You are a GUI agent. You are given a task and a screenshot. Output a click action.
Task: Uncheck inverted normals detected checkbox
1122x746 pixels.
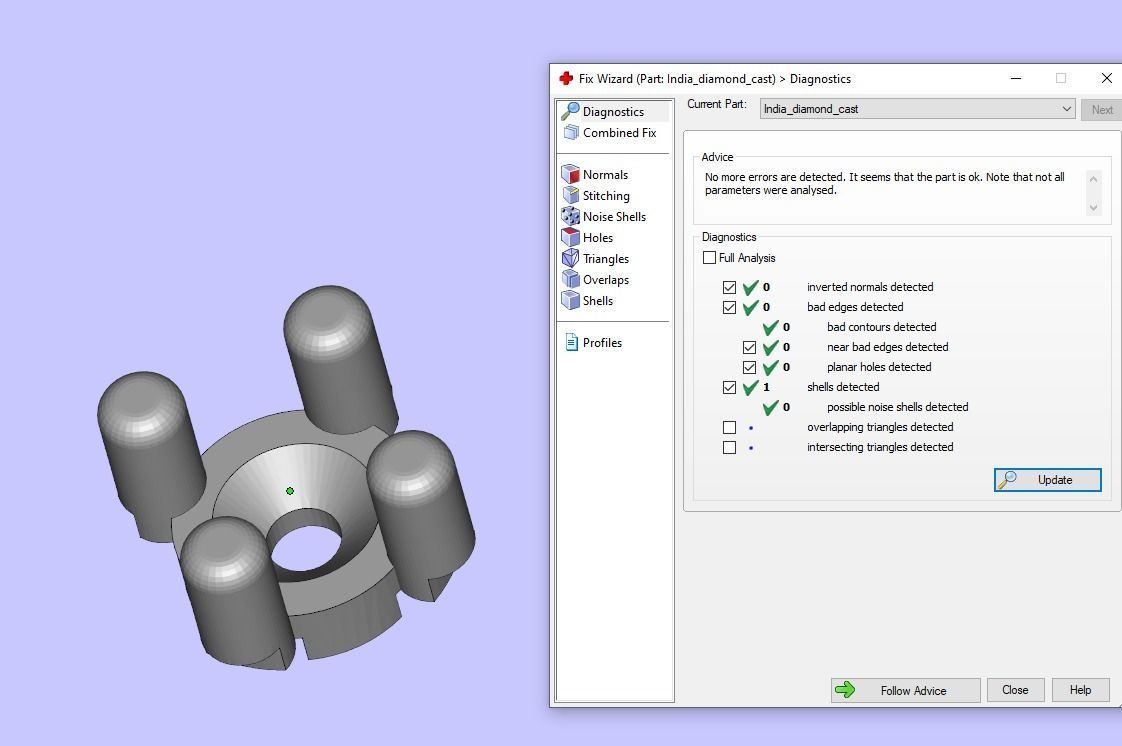click(x=729, y=288)
